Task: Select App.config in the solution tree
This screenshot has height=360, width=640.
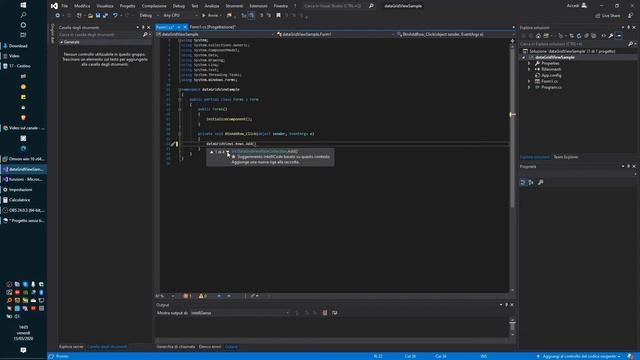Action: (x=551, y=76)
